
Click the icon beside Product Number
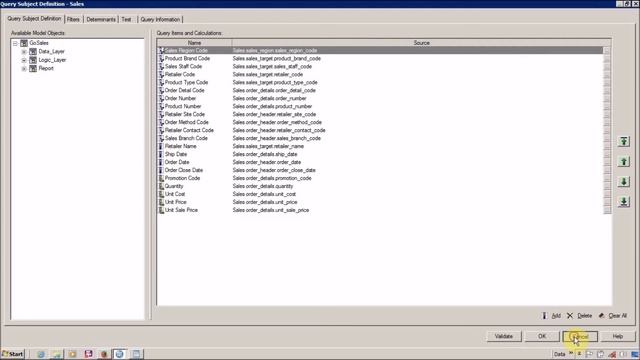(x=161, y=106)
